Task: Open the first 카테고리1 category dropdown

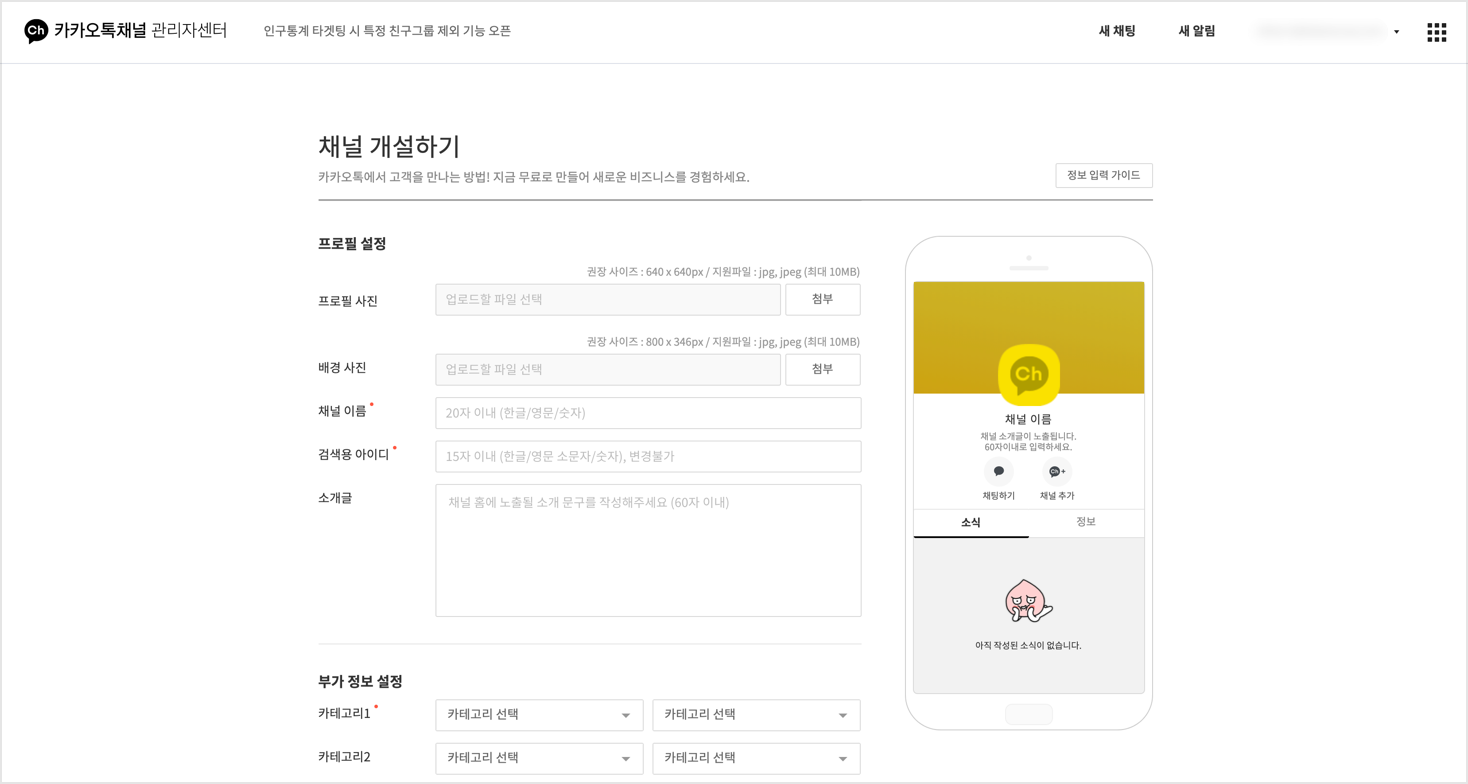Action: tap(539, 715)
